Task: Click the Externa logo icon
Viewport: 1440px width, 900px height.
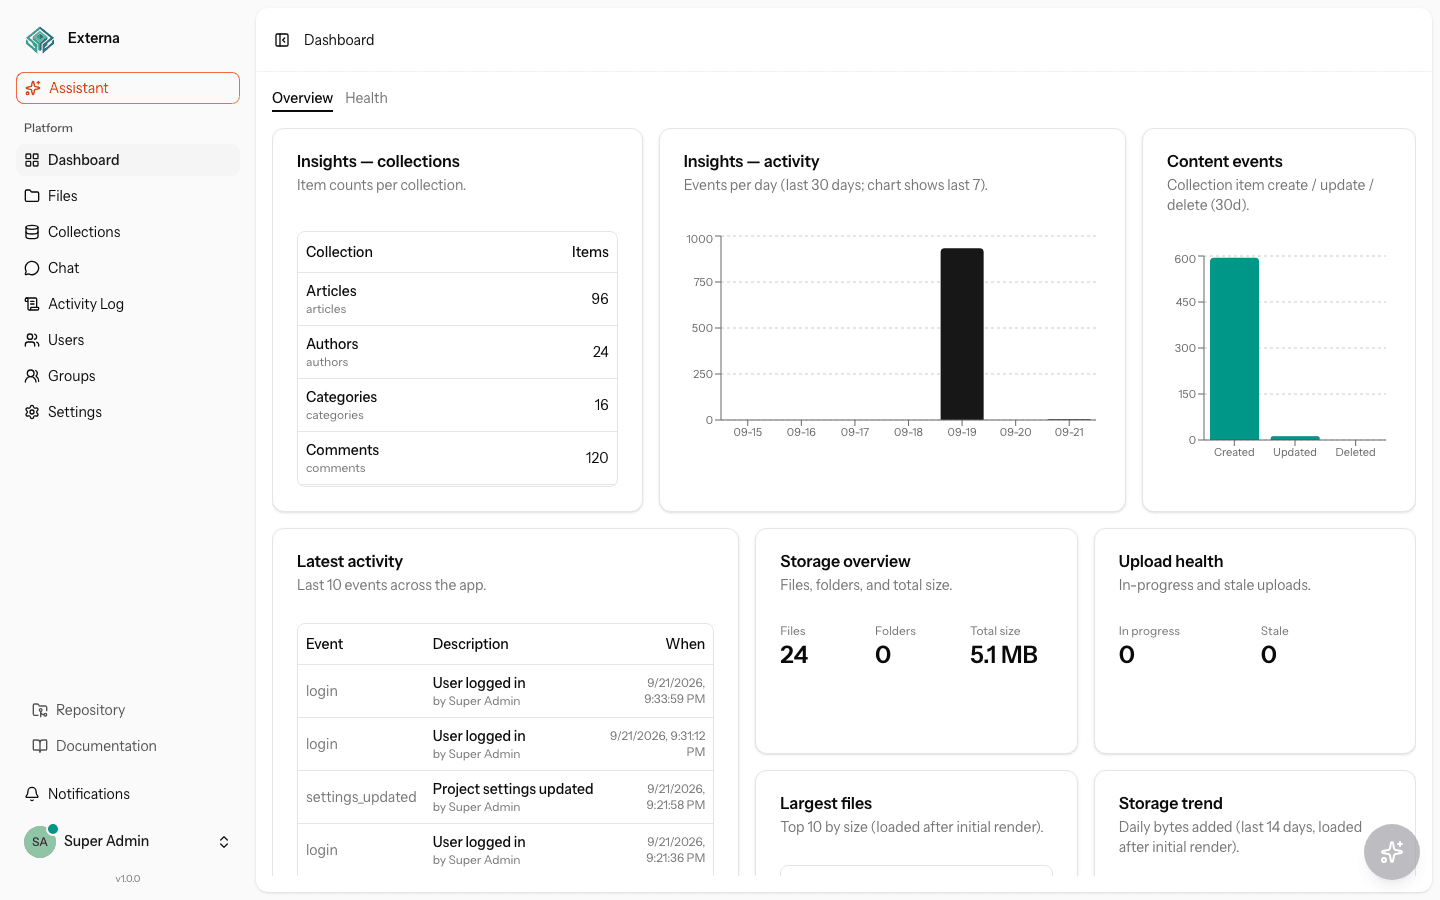Action: click(40, 39)
